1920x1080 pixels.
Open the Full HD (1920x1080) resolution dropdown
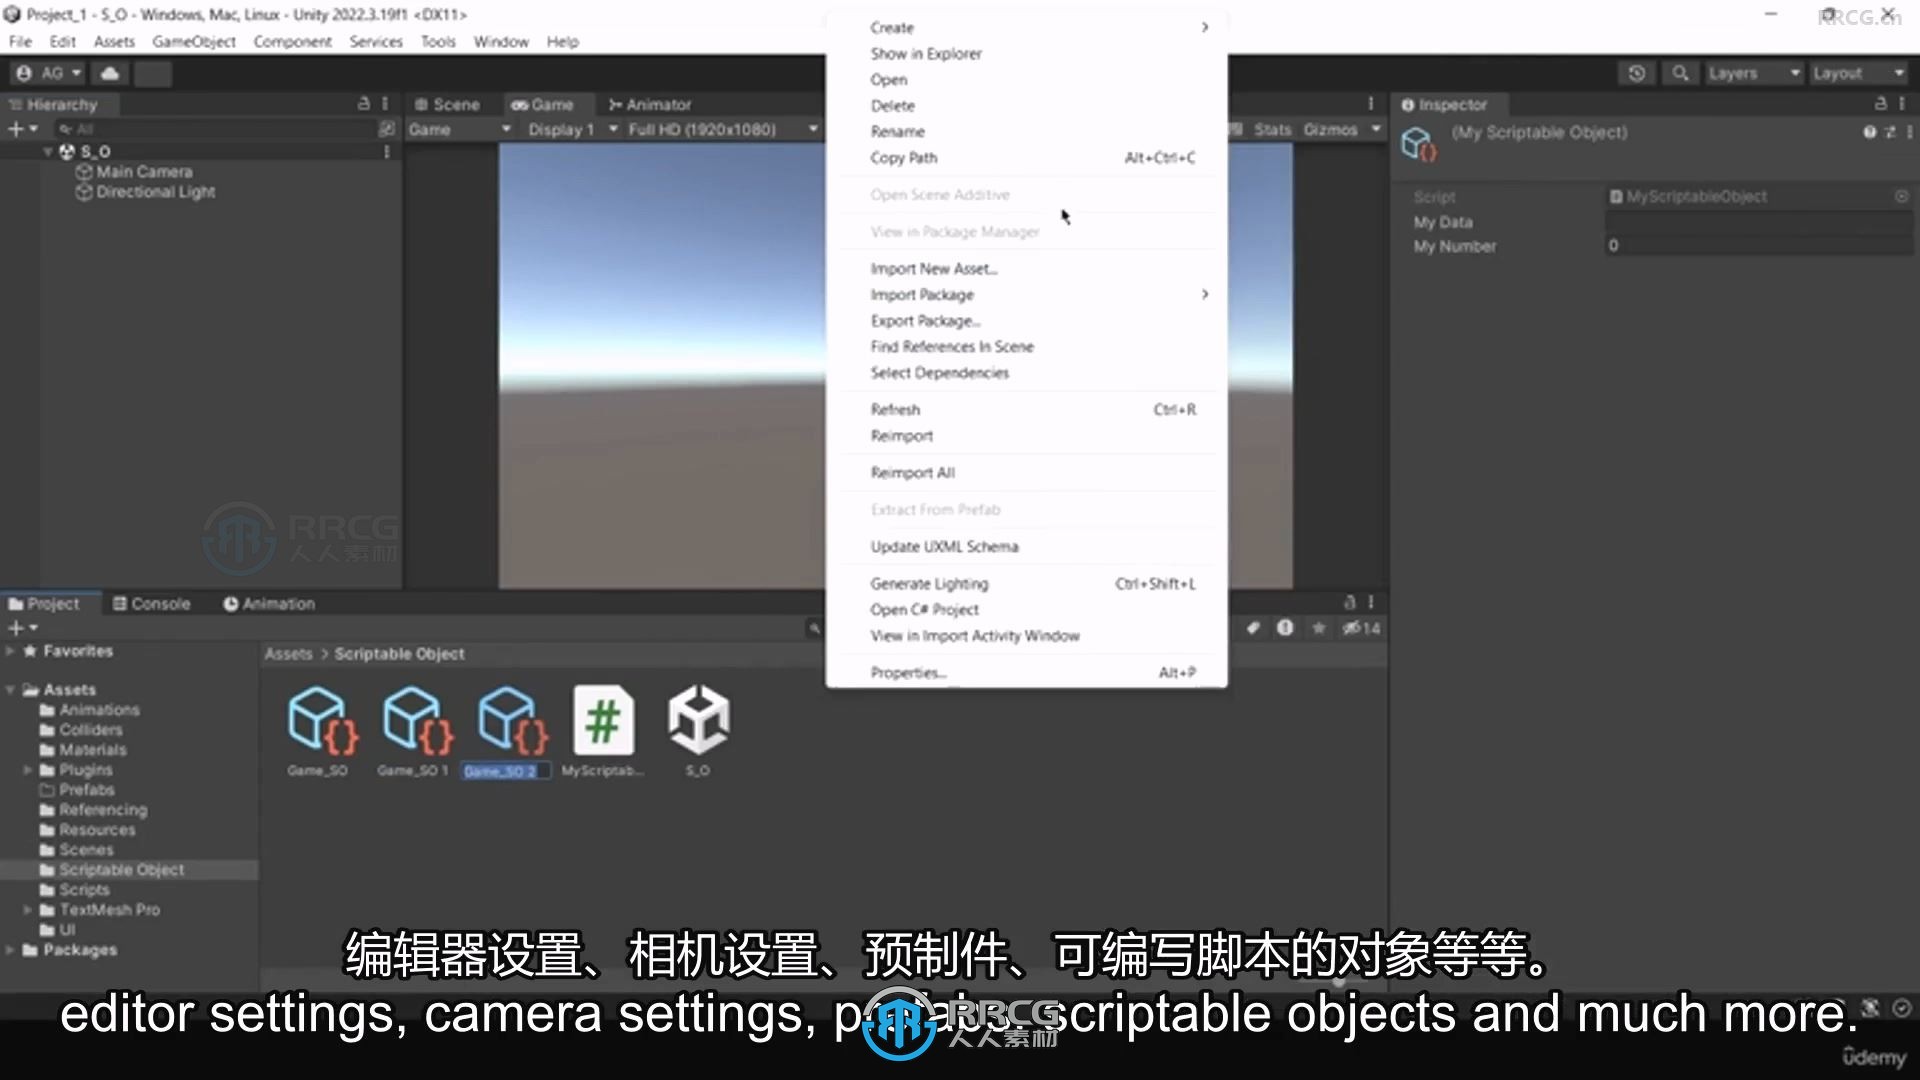click(723, 130)
